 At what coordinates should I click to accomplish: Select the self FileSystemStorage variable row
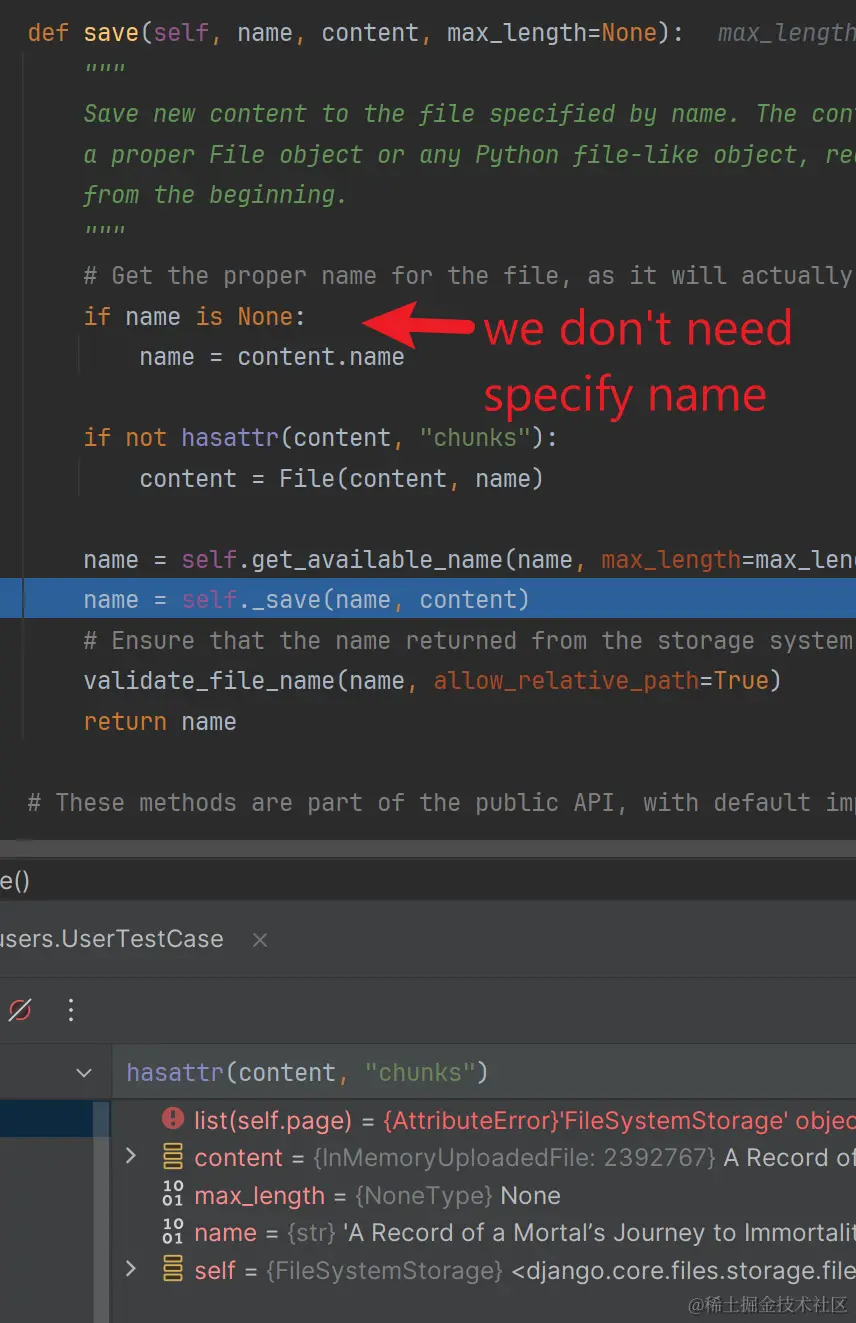click(x=484, y=1271)
